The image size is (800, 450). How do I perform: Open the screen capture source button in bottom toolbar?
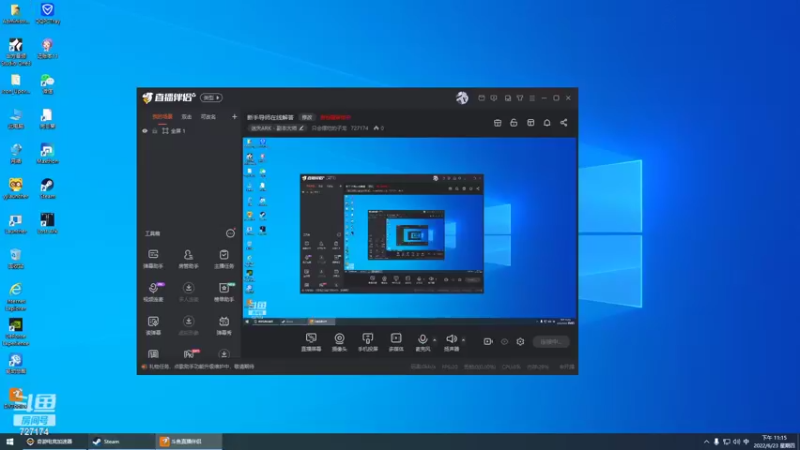311,342
